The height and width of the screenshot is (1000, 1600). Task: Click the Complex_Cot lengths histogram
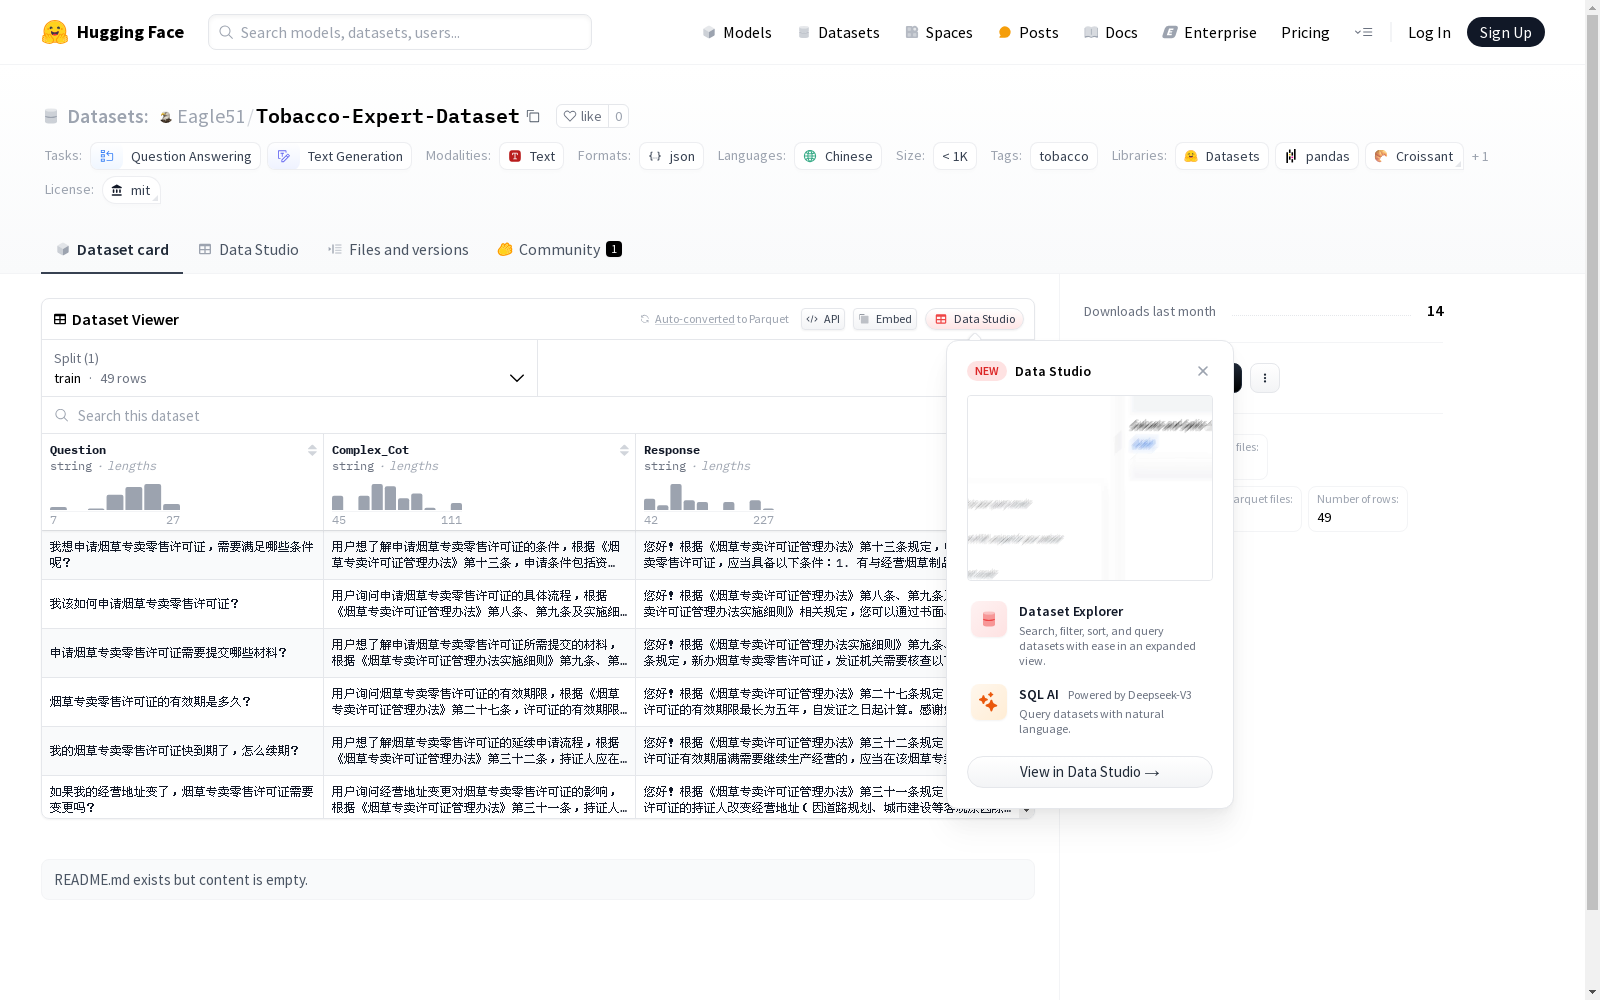click(397, 497)
